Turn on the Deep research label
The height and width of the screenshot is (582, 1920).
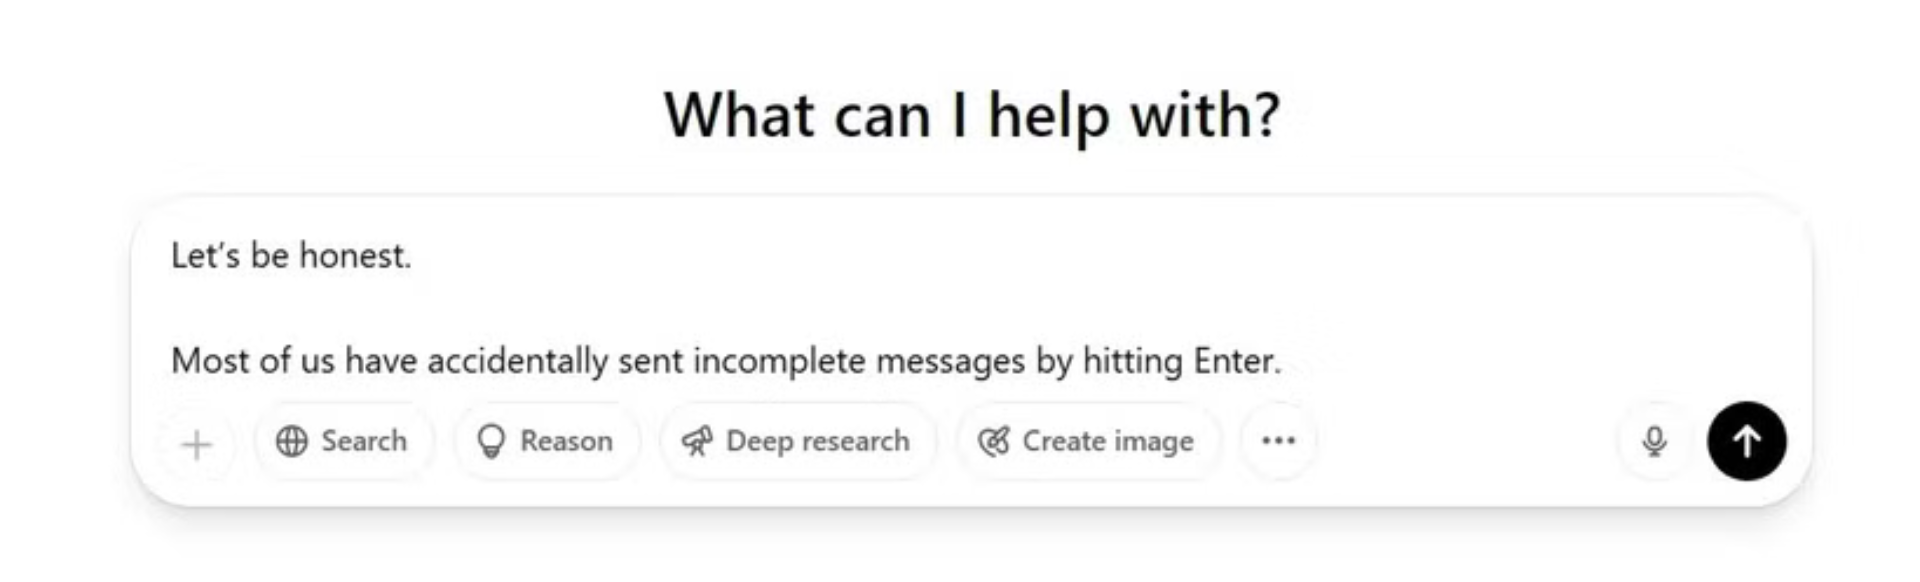817,441
